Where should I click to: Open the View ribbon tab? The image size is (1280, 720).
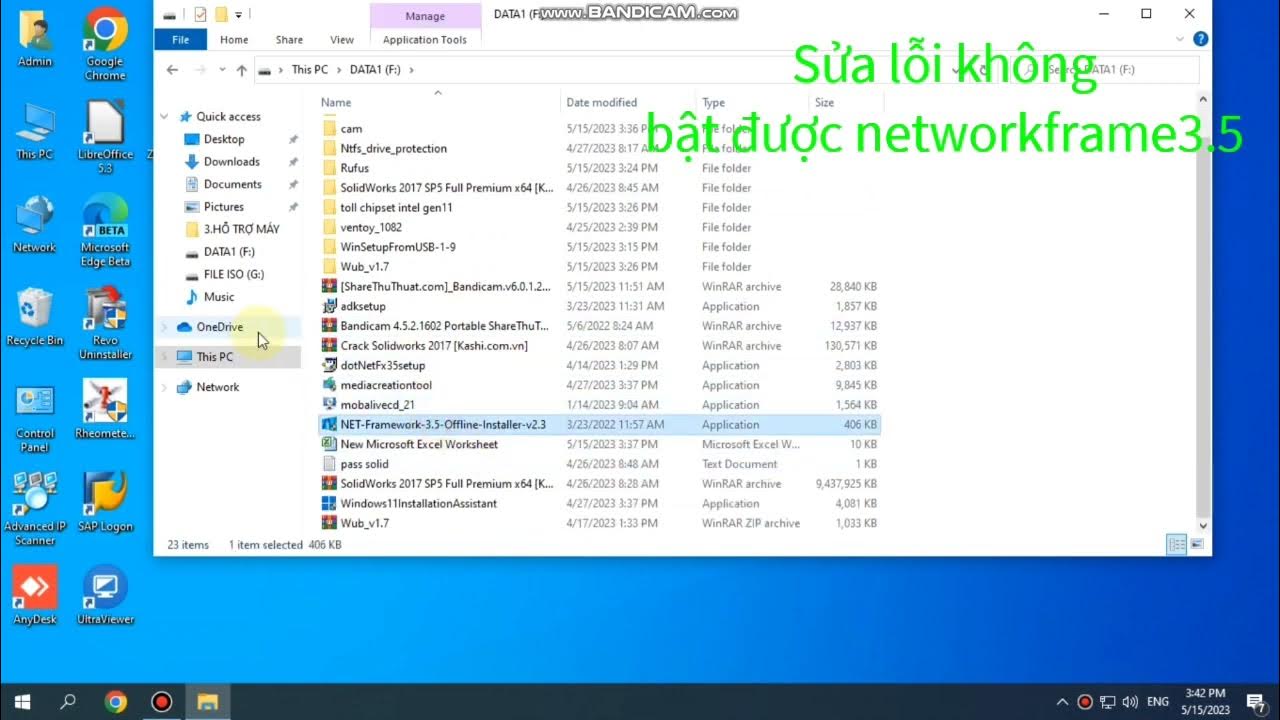pyautogui.click(x=342, y=40)
